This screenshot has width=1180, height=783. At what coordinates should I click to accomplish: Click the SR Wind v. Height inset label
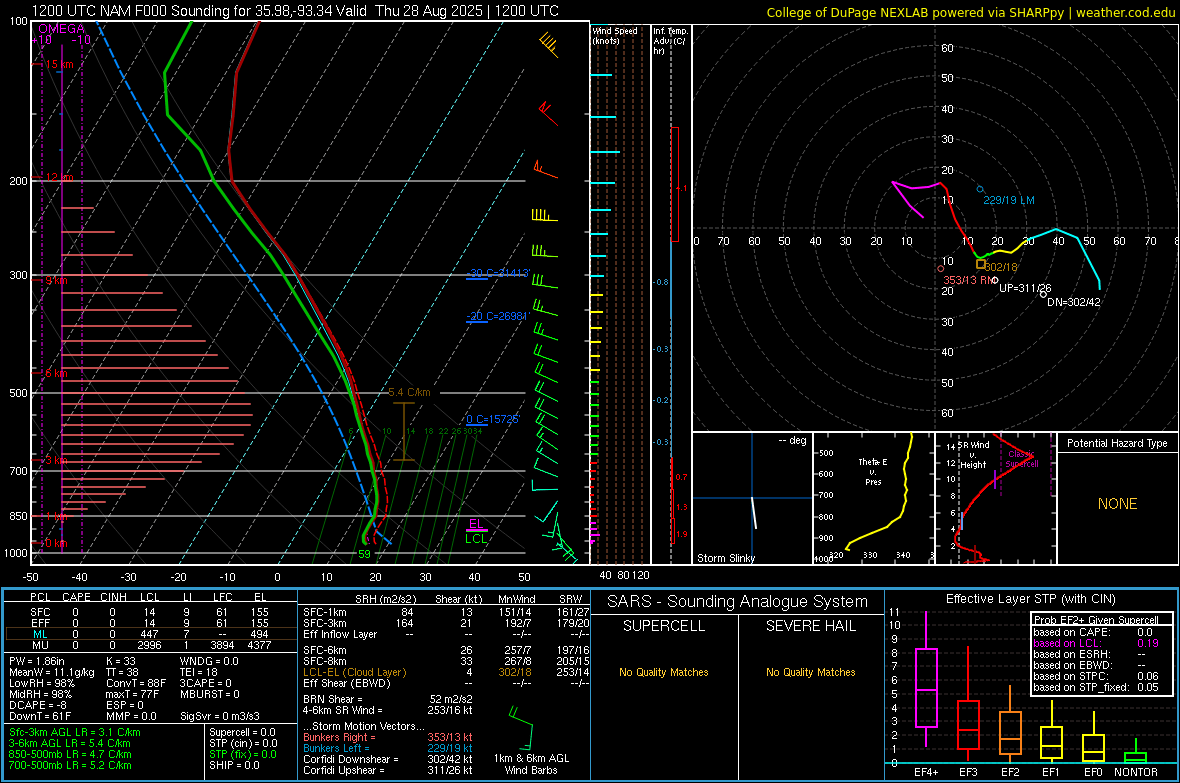[x=974, y=455]
